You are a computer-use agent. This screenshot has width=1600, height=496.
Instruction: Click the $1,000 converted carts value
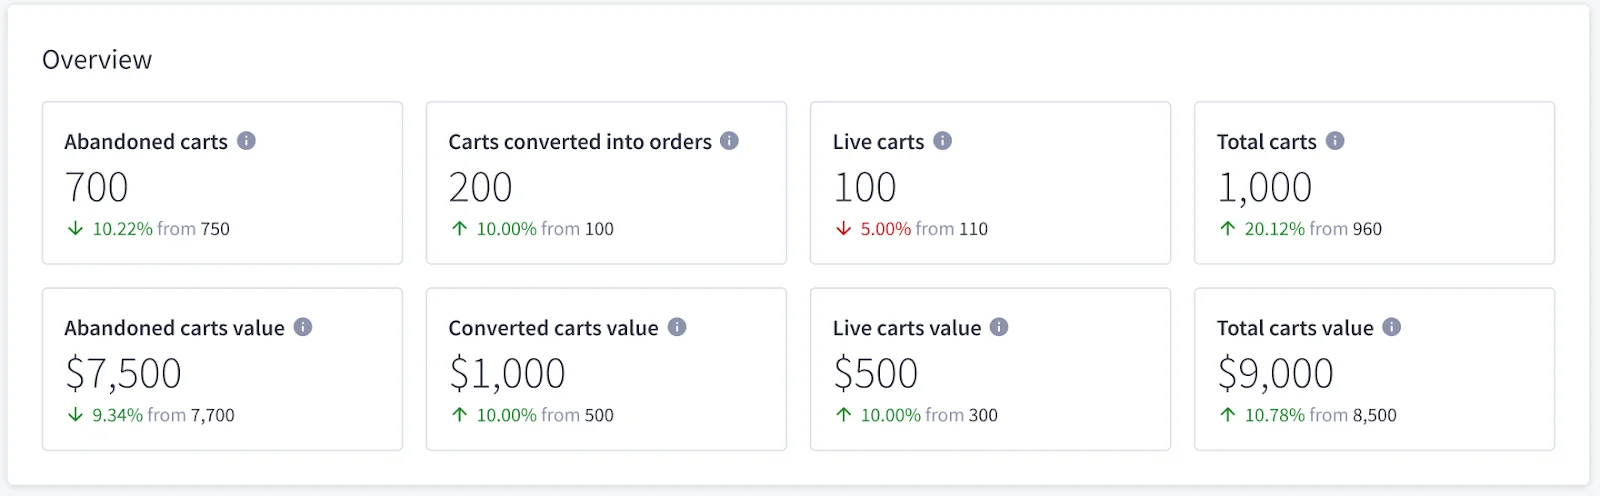pos(507,373)
